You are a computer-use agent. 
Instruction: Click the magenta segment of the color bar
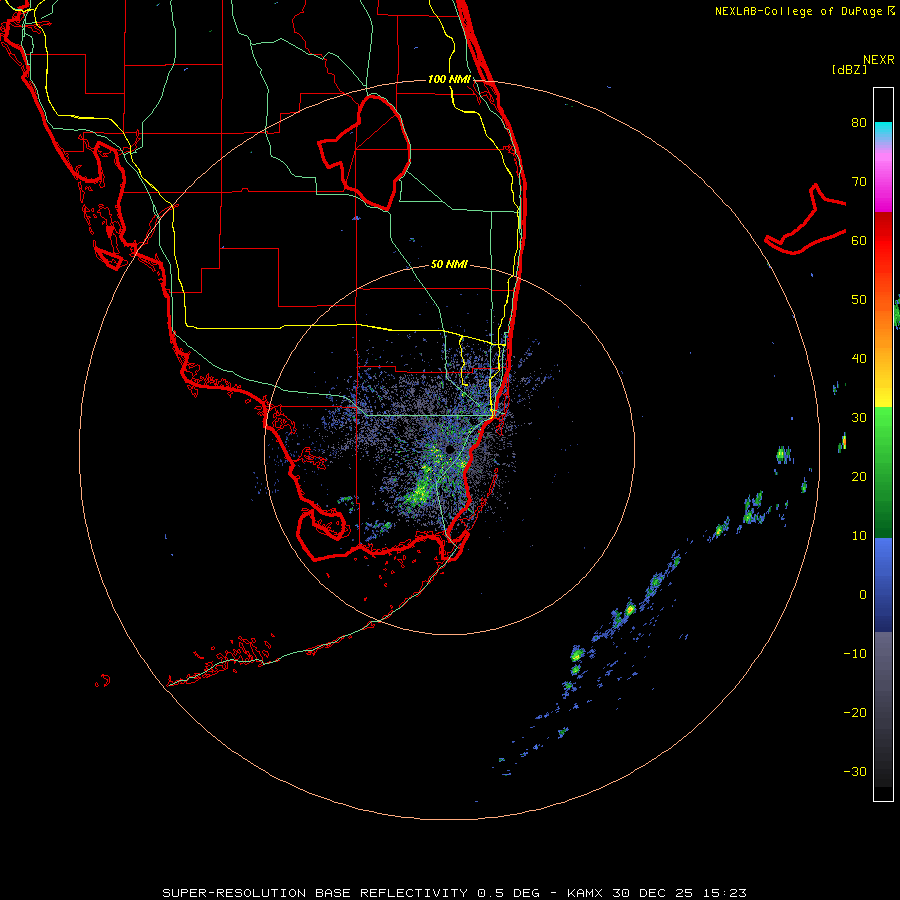coord(883,184)
